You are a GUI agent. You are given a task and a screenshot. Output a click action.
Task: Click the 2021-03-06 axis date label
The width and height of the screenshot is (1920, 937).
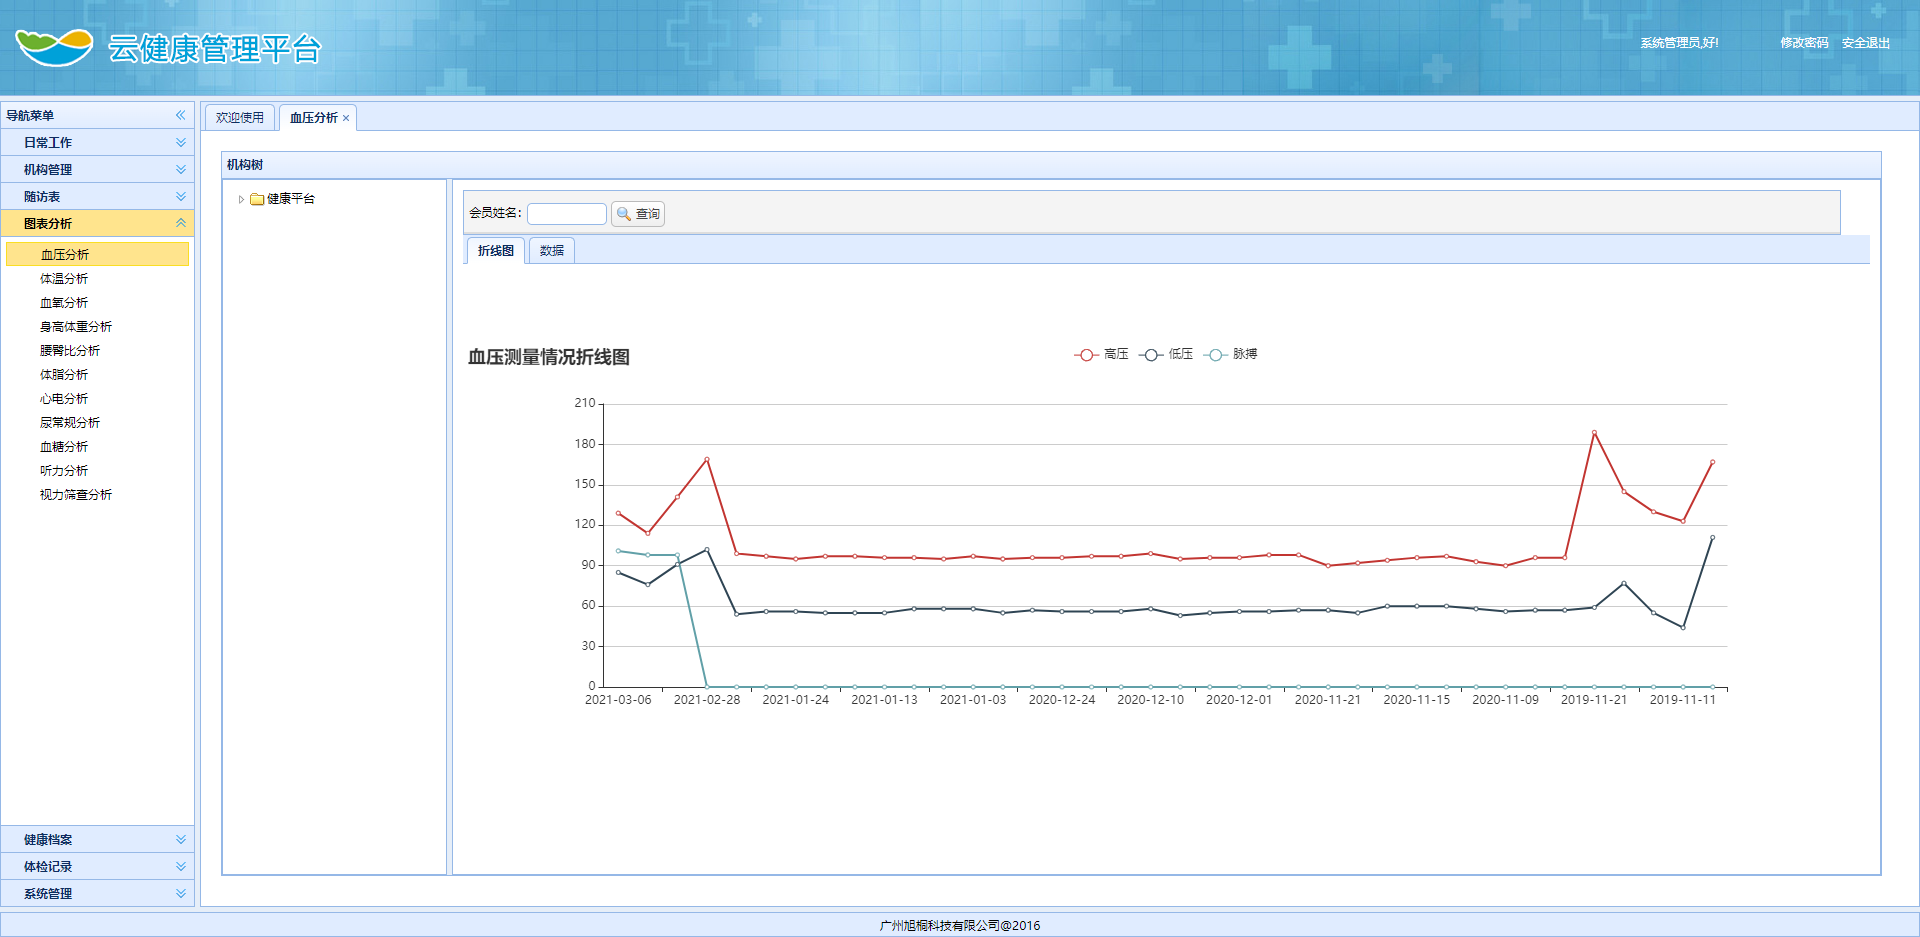[x=618, y=700]
